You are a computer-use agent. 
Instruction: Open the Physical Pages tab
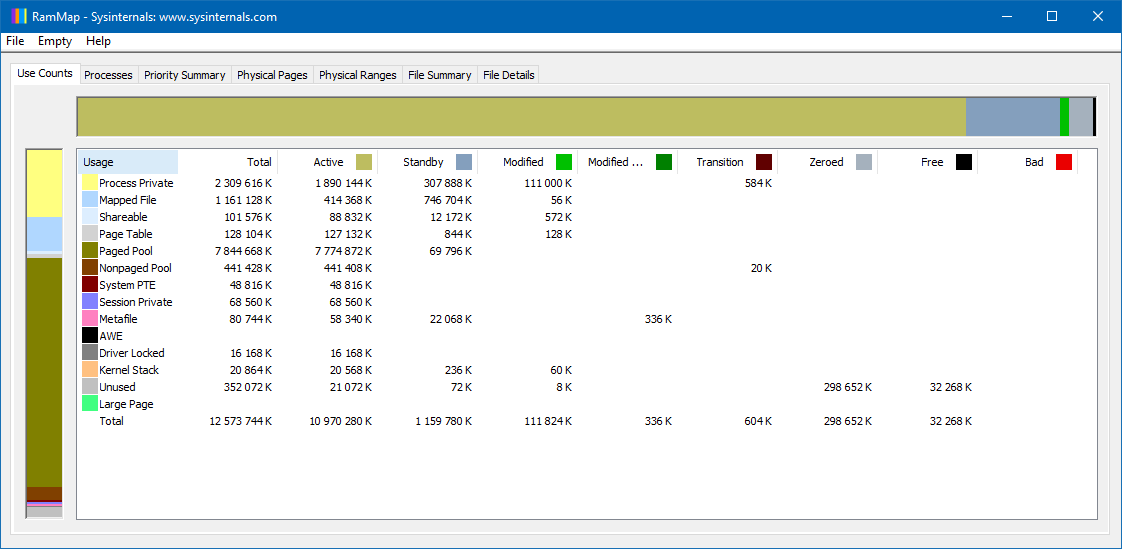tap(272, 75)
